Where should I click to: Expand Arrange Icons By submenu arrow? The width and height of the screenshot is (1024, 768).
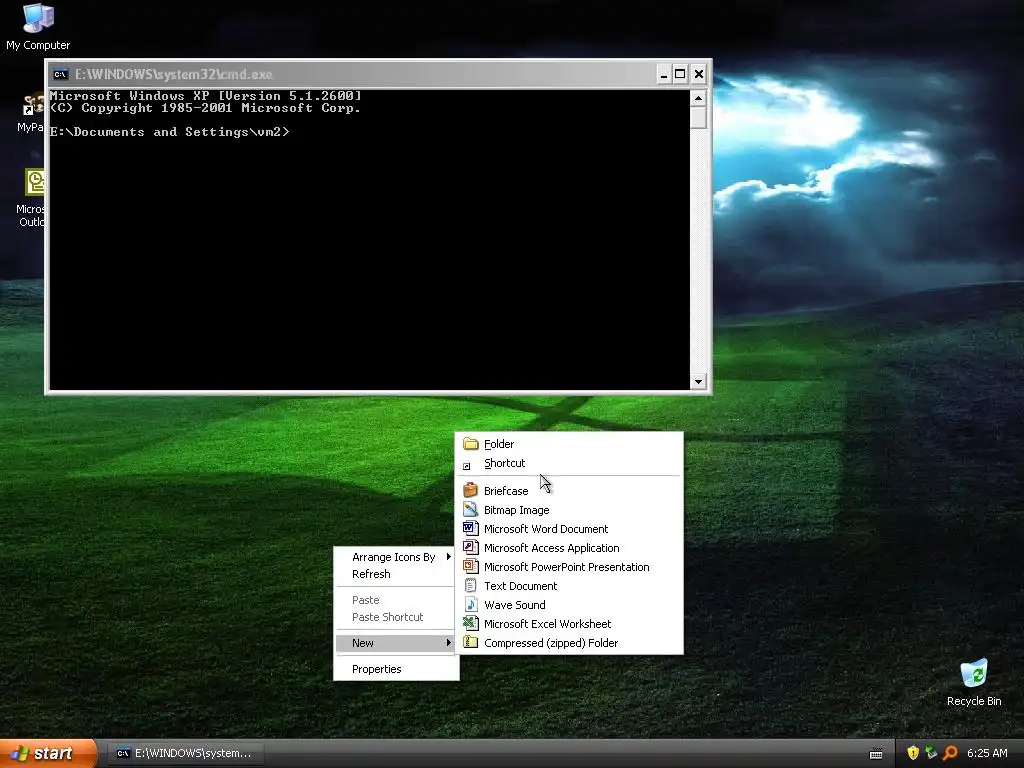click(449, 556)
